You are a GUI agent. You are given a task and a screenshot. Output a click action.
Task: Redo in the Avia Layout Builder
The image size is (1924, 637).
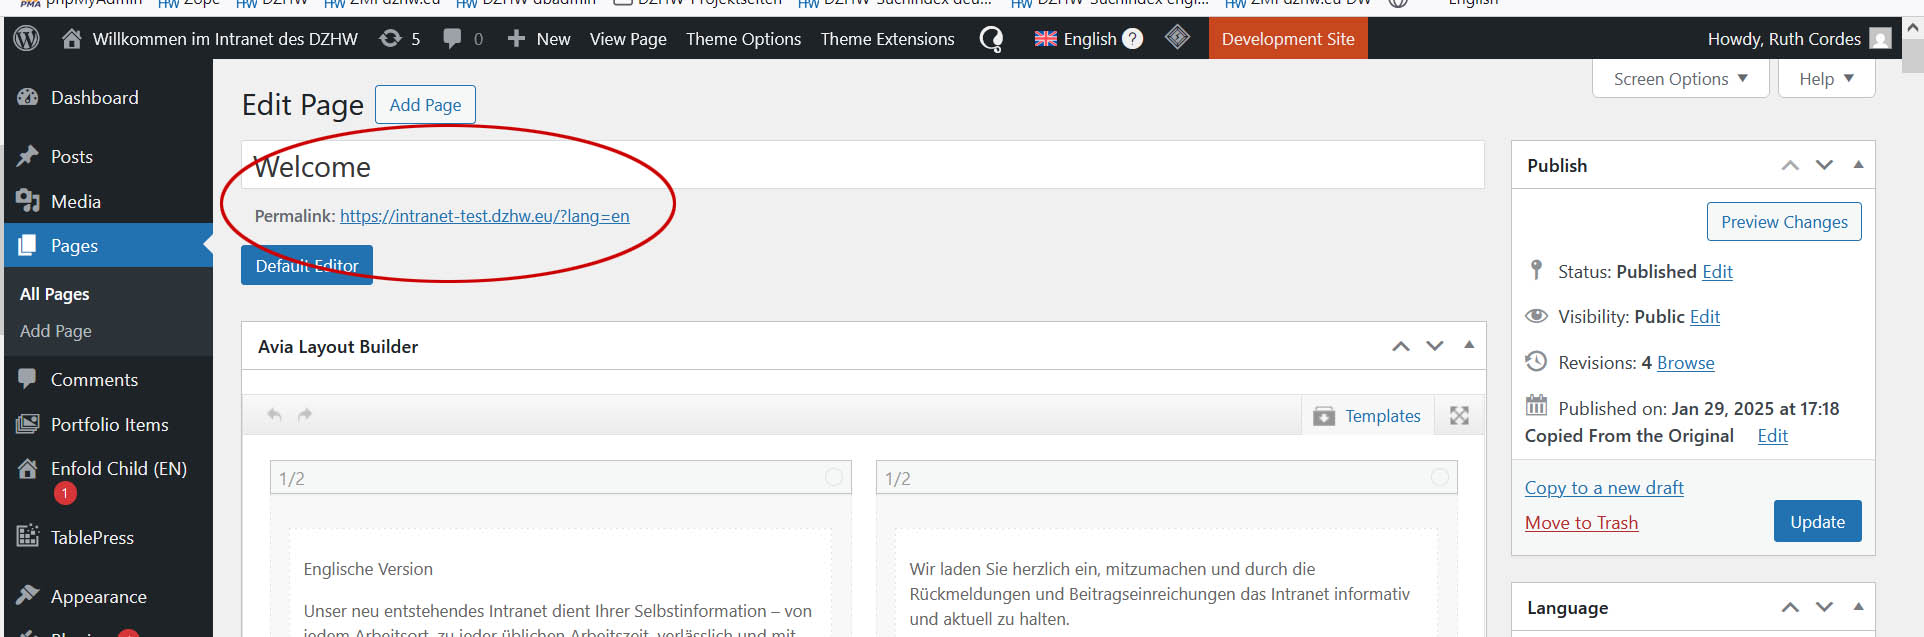305,414
